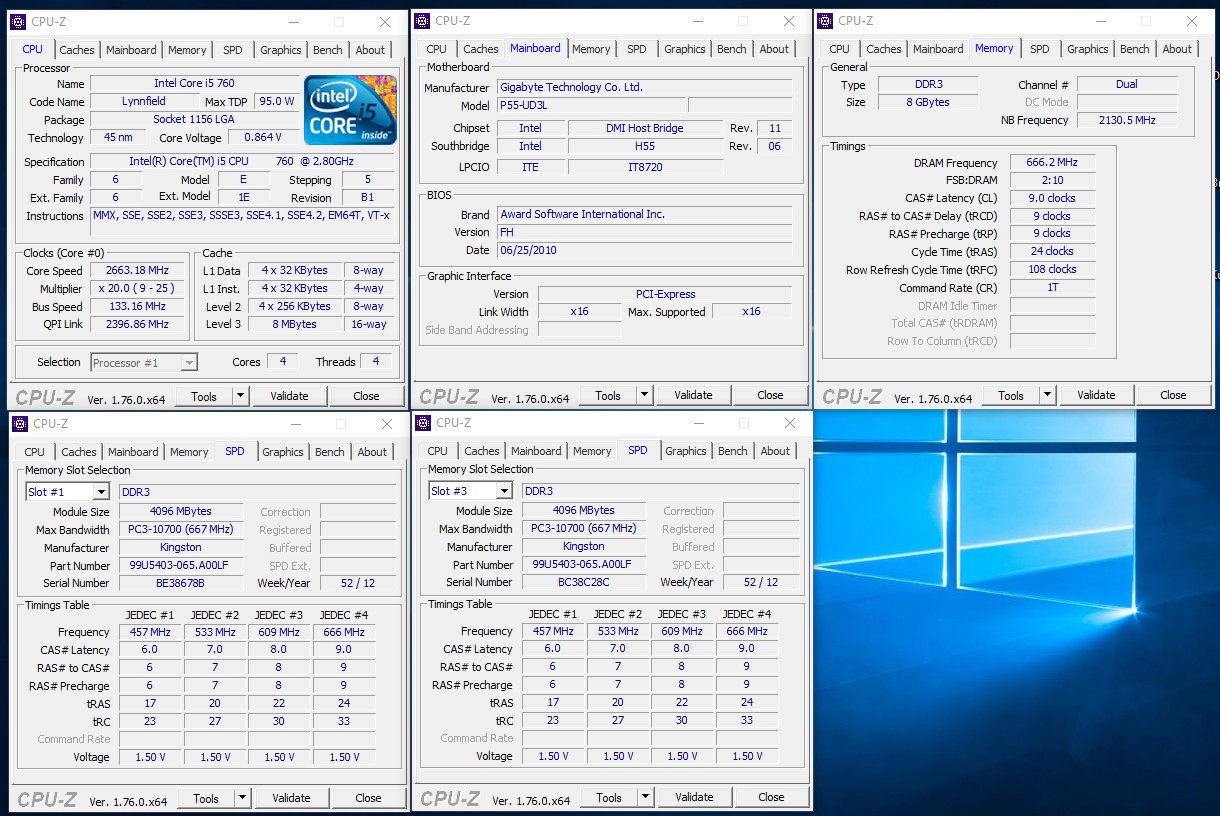Click the Close button at the bottom of the Mainboard window
1220x816 pixels.
tap(770, 395)
